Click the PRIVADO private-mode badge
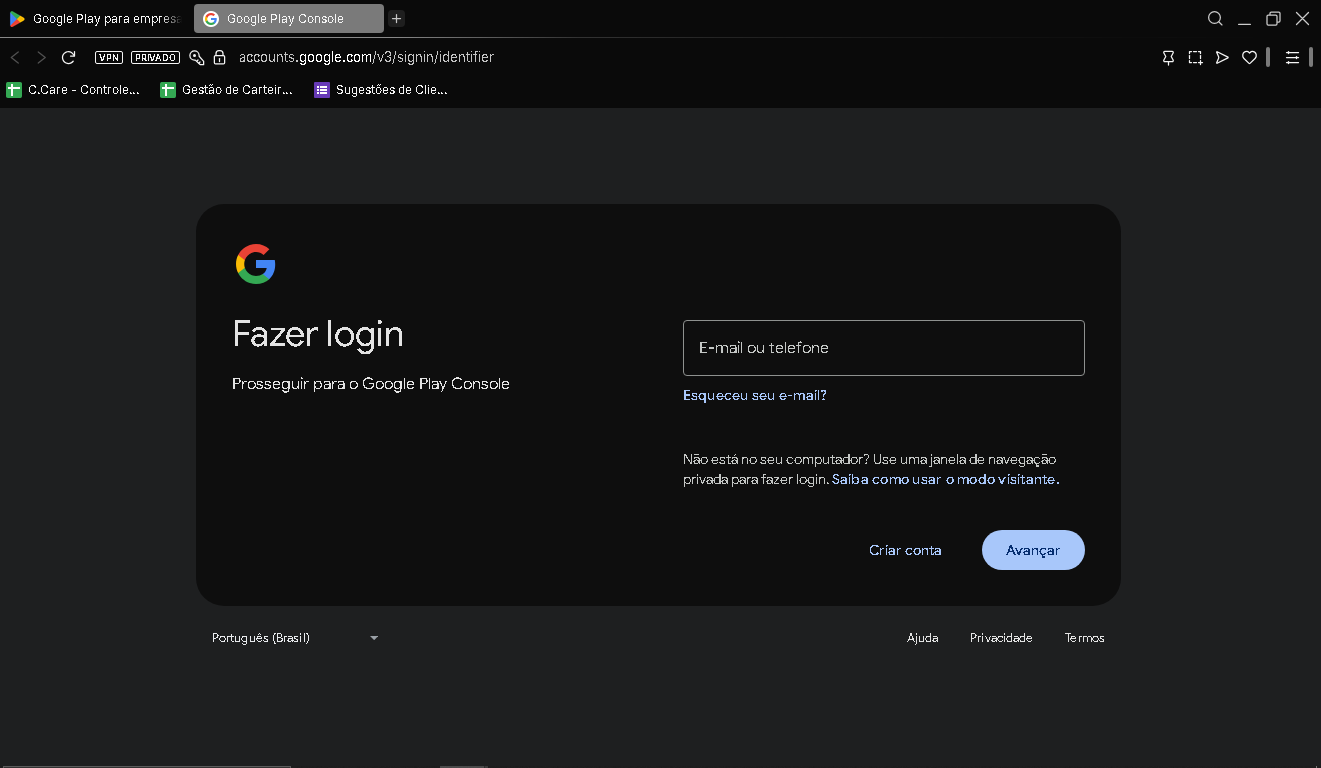The width and height of the screenshot is (1321, 768). (155, 58)
